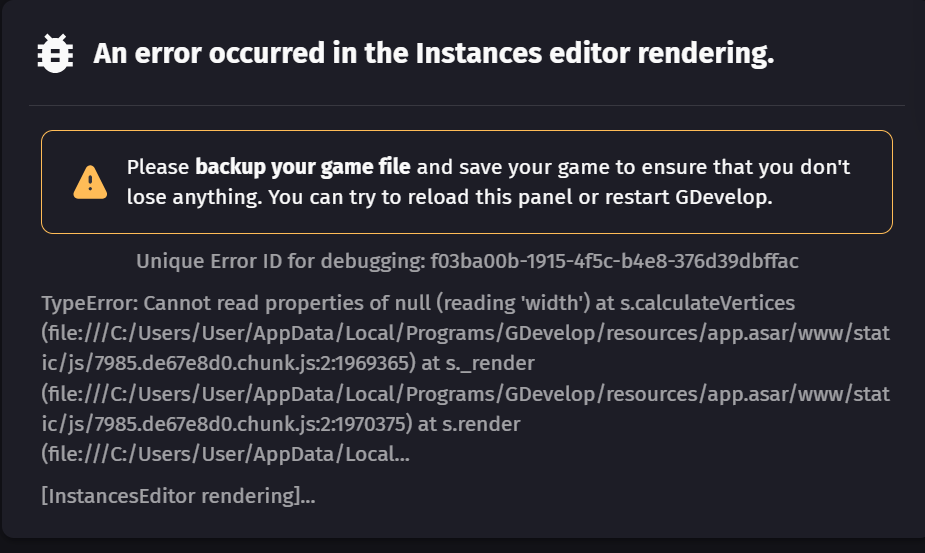The height and width of the screenshot is (553, 925).
Task: Click the orange warning triangle icon
Action: tap(90, 182)
